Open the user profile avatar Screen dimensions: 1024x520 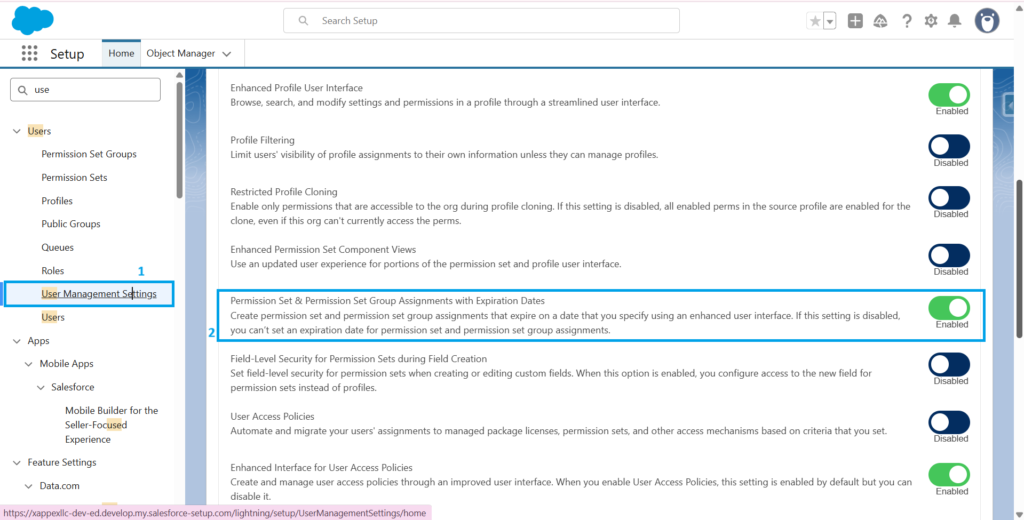[x=987, y=21]
